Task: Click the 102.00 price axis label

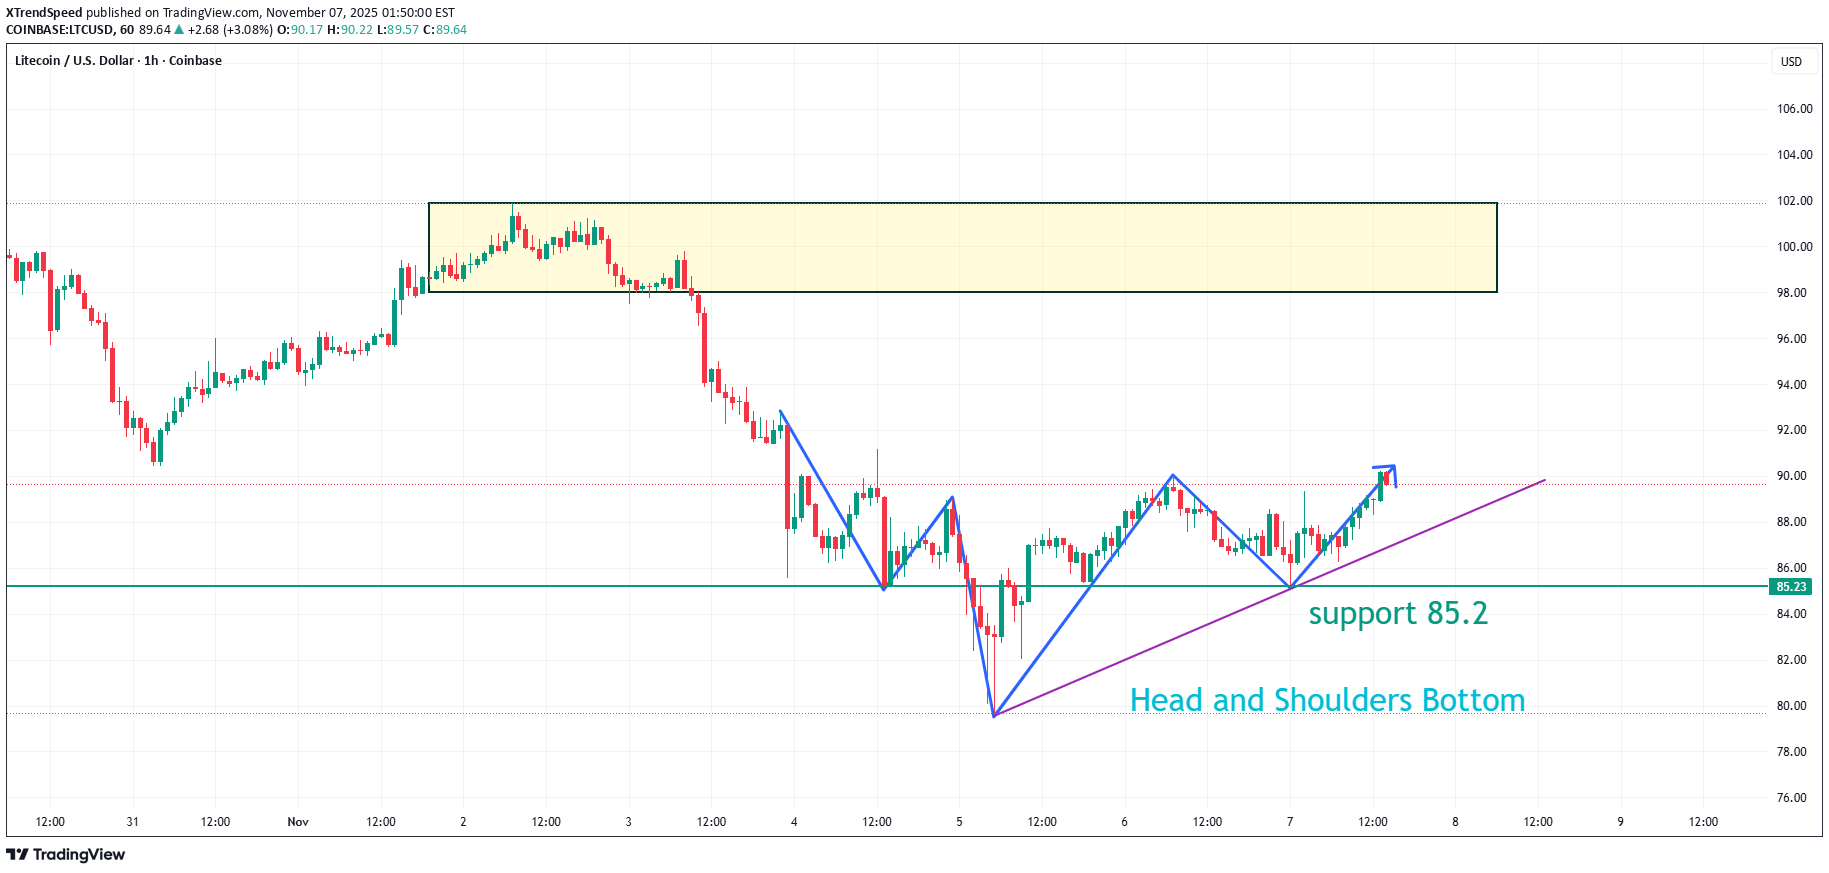Action: (x=1794, y=201)
